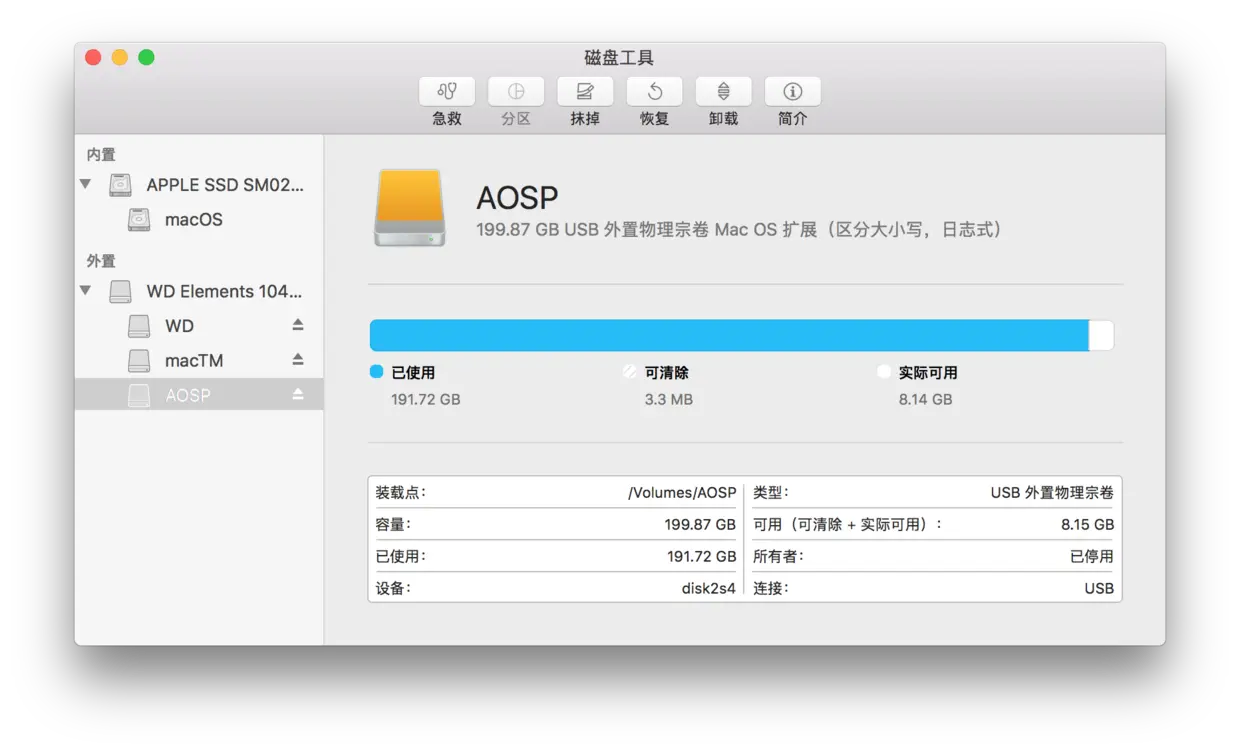Click the macOS volume disk icon
This screenshot has height=752, width=1240.
point(139,219)
